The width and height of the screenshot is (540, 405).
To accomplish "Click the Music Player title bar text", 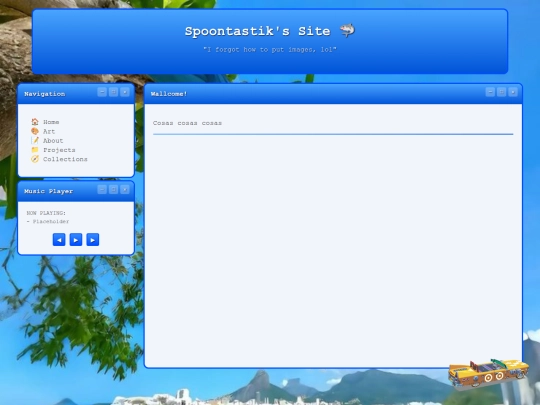I will pyautogui.click(x=49, y=191).
